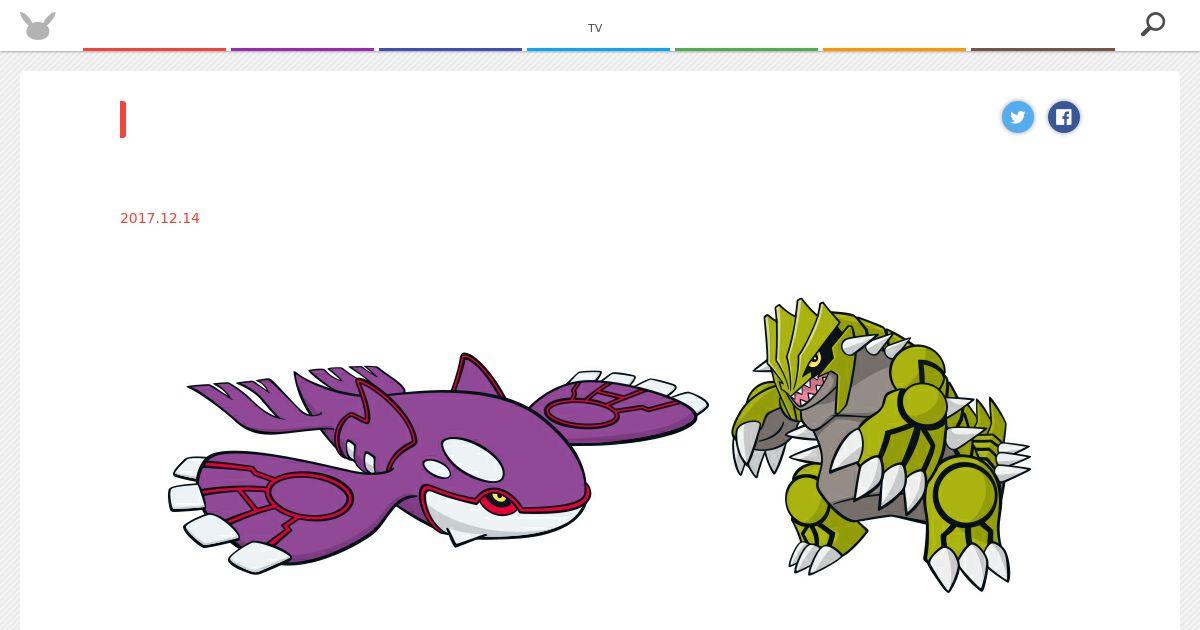Viewport: 1200px width, 630px height.
Task: Share the article via Facebook icon
Action: 1064,117
